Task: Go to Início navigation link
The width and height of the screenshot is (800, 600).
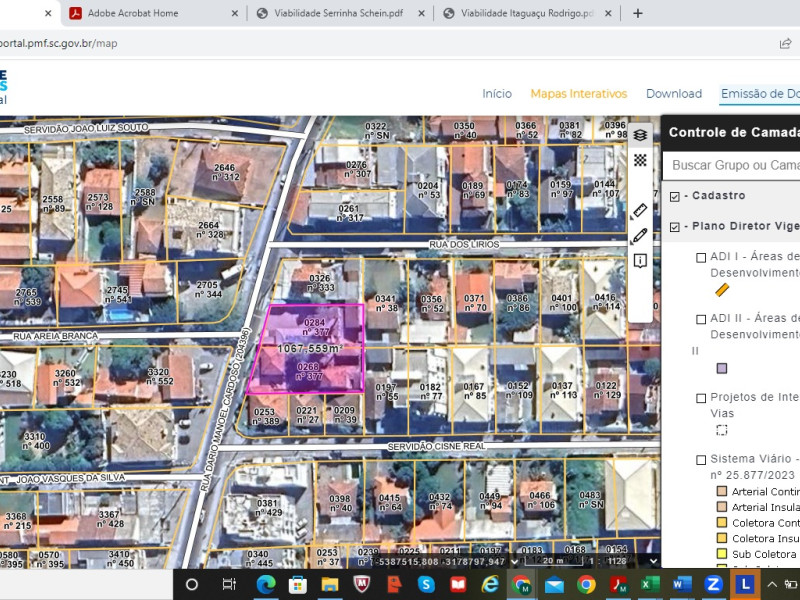Action: pyautogui.click(x=497, y=94)
